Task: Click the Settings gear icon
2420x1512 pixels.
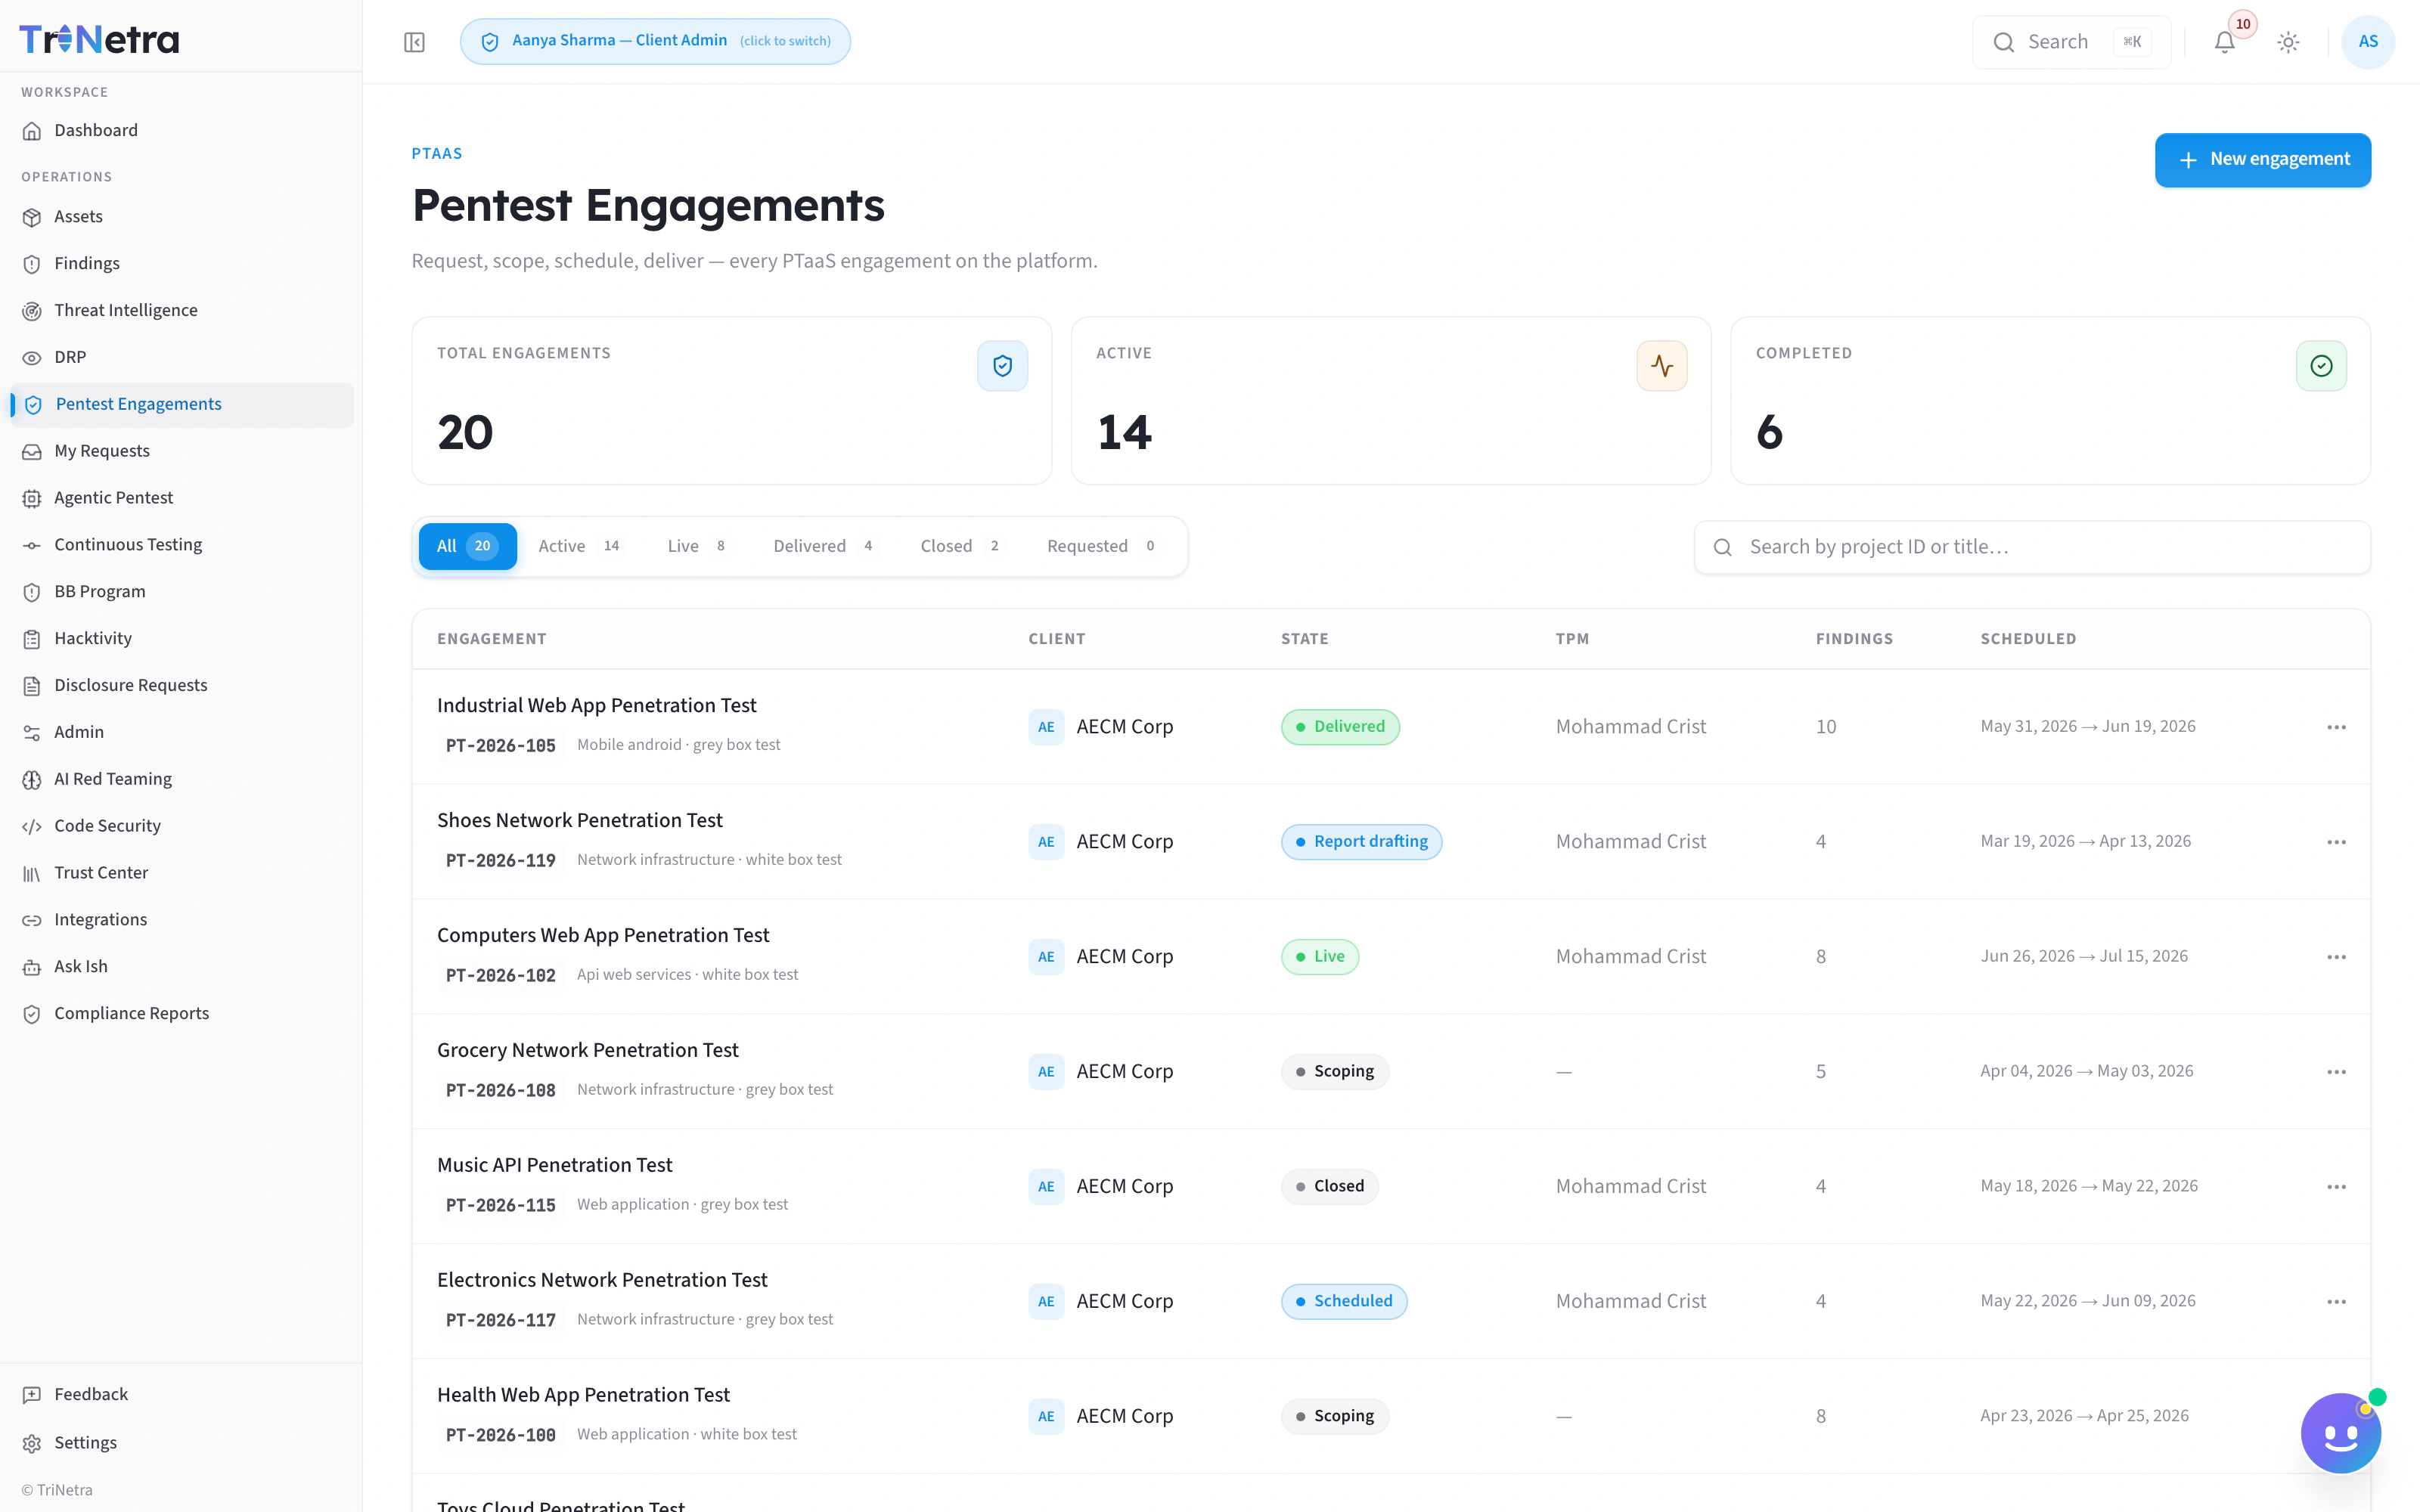Action: pos(32,1444)
